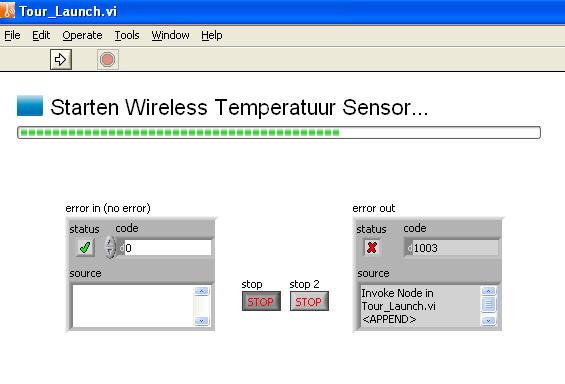This screenshot has width=565, height=384.
Task: Click the error in code stepper control
Action: 110,247
